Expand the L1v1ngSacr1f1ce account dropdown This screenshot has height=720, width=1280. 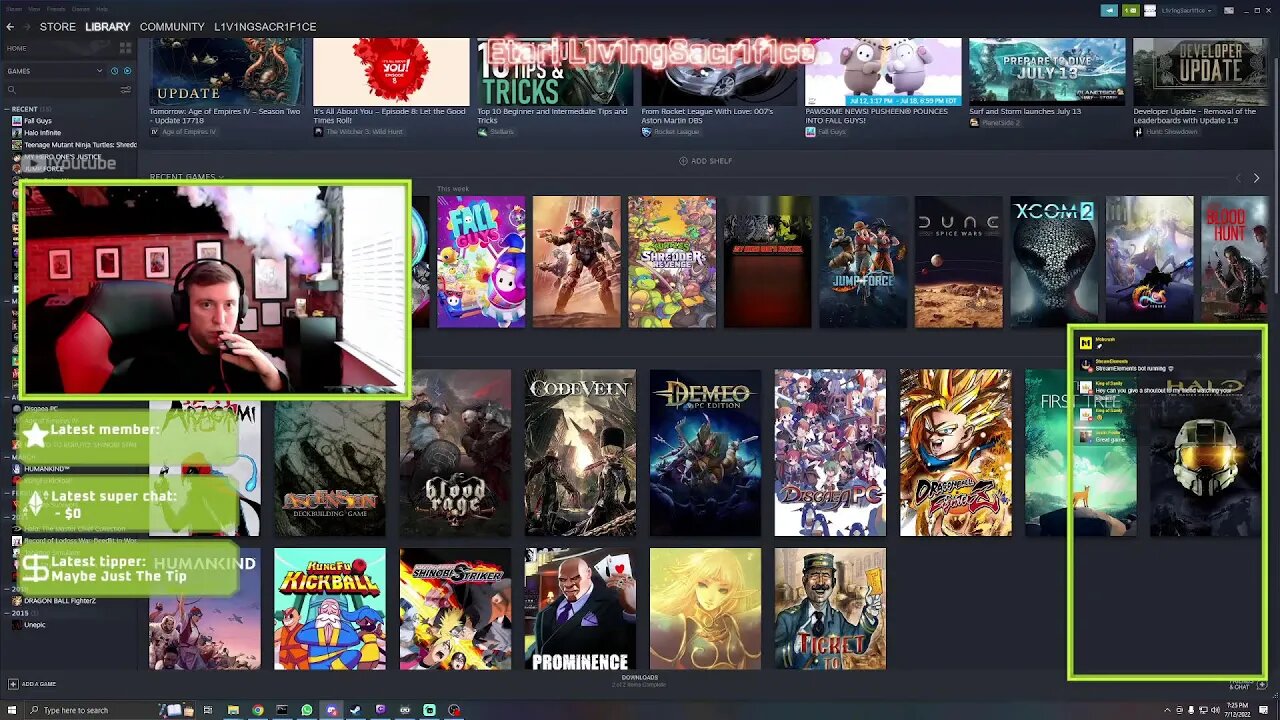[x=1187, y=10]
